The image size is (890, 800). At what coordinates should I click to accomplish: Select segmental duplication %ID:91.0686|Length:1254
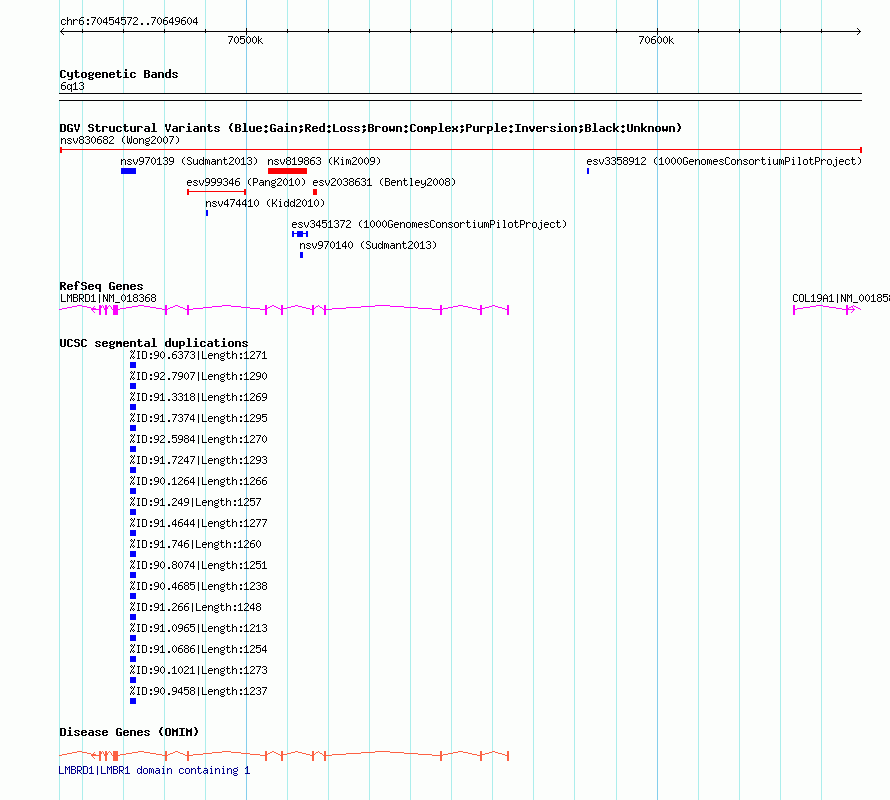198,650
